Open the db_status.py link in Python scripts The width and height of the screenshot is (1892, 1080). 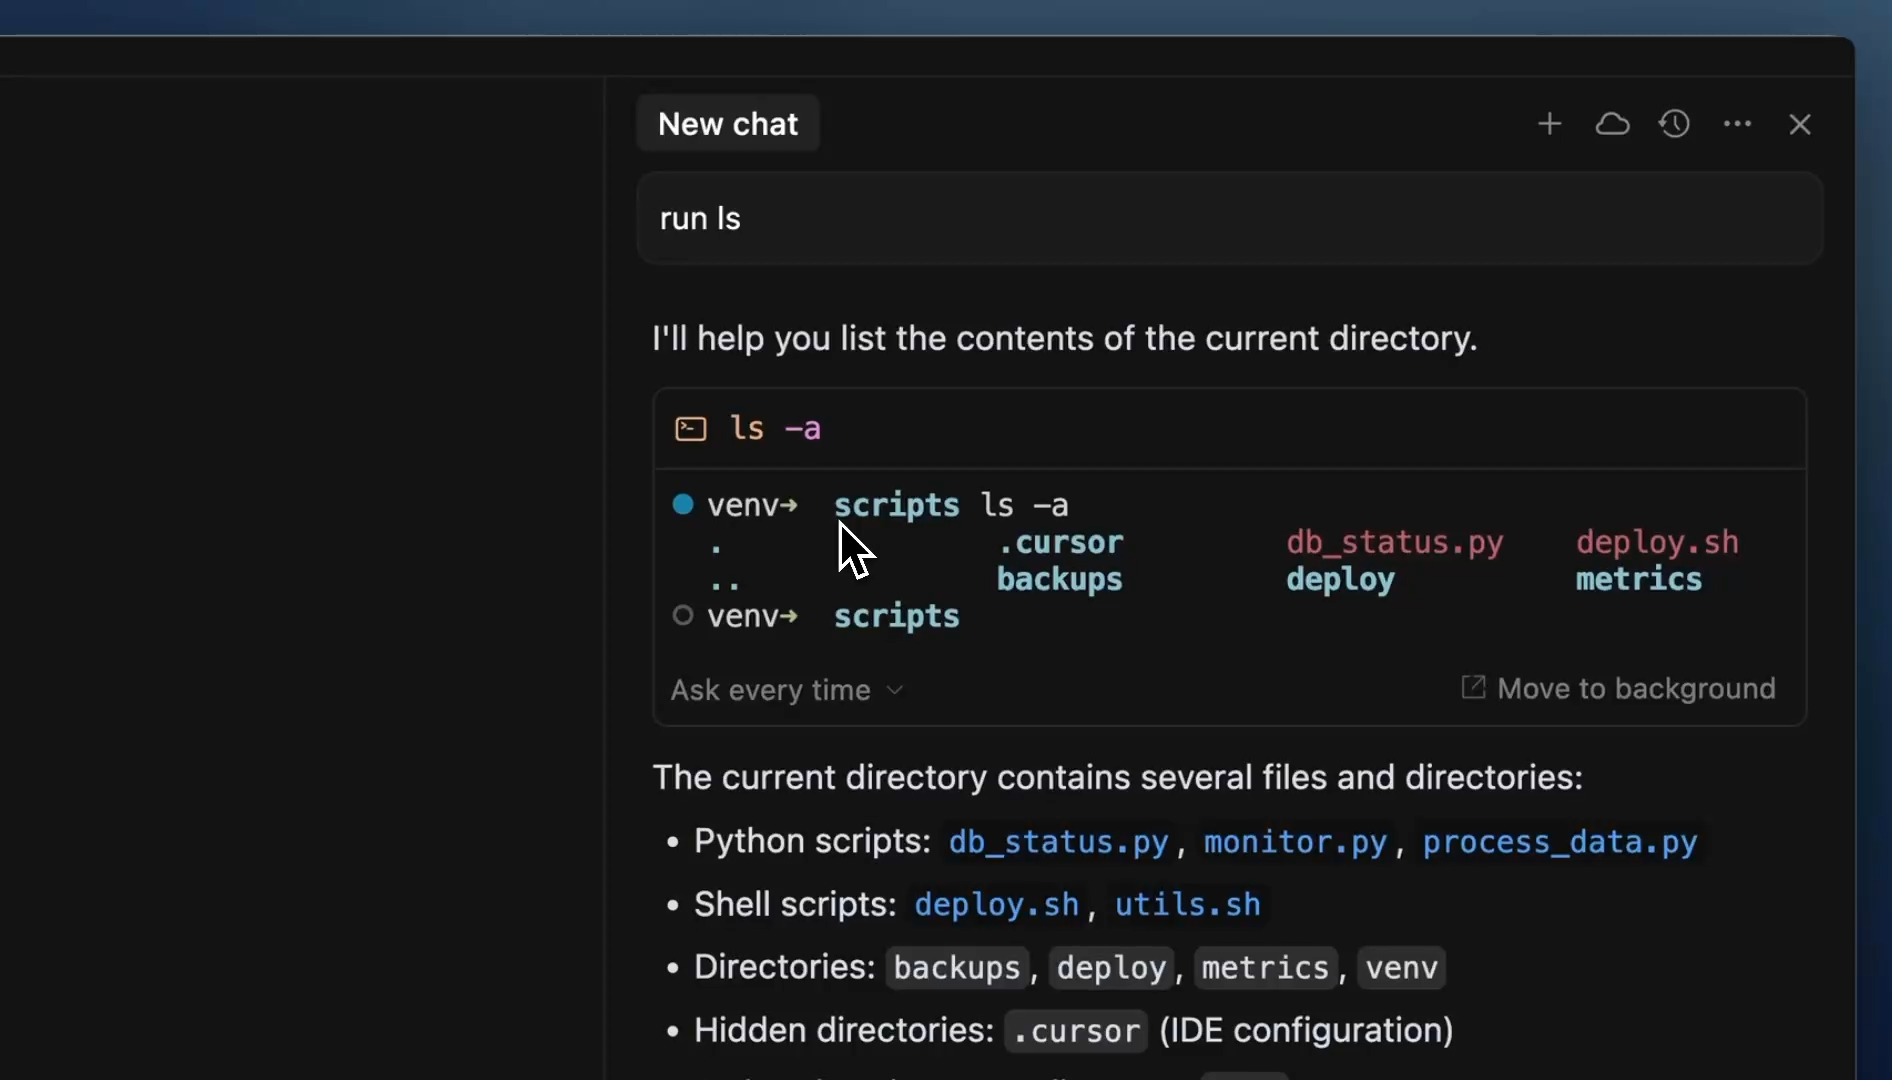click(x=1058, y=842)
